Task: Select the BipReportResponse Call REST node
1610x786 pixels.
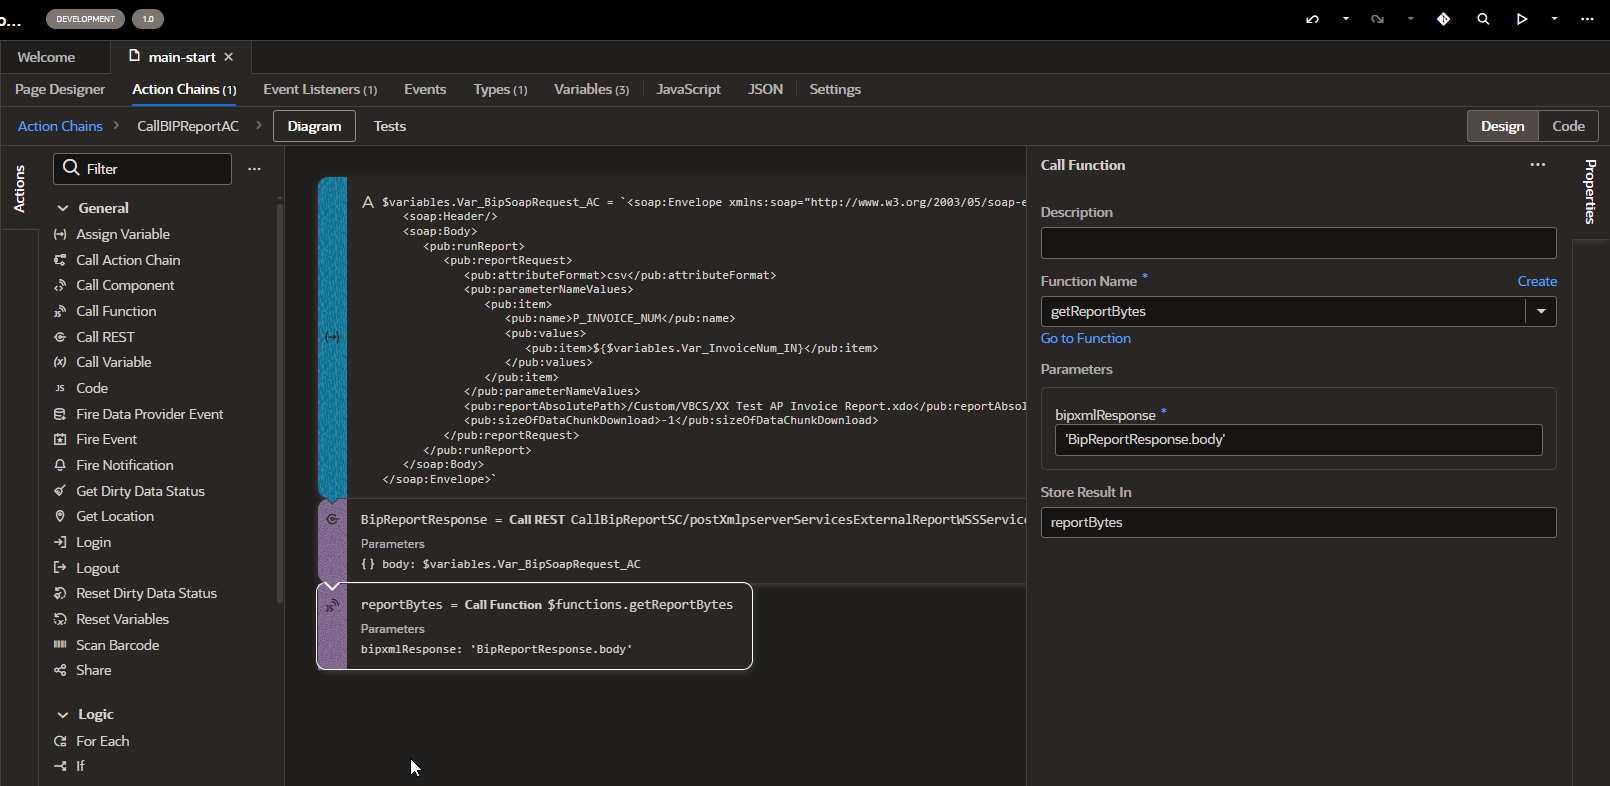Action: pos(672,541)
